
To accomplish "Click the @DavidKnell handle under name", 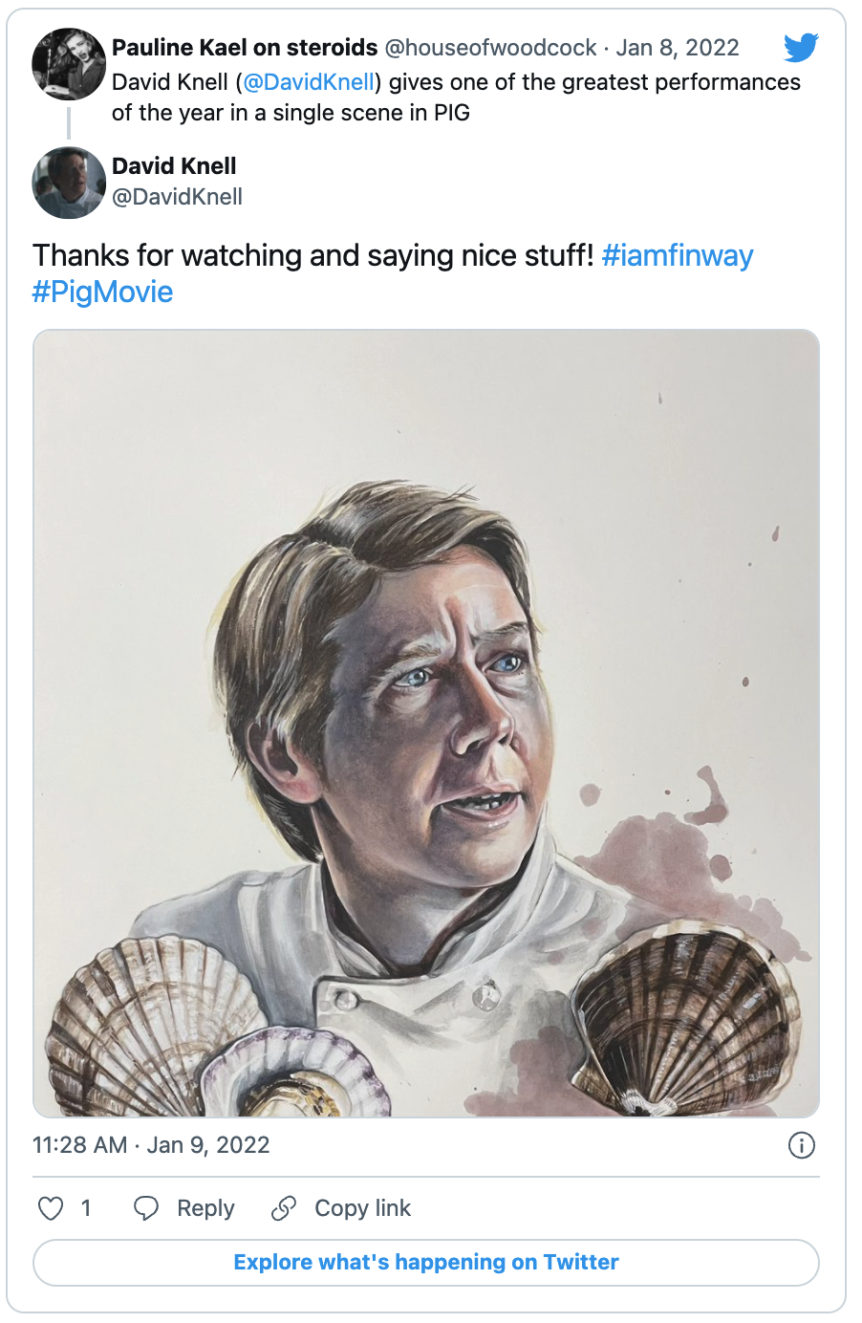I will click(177, 196).
